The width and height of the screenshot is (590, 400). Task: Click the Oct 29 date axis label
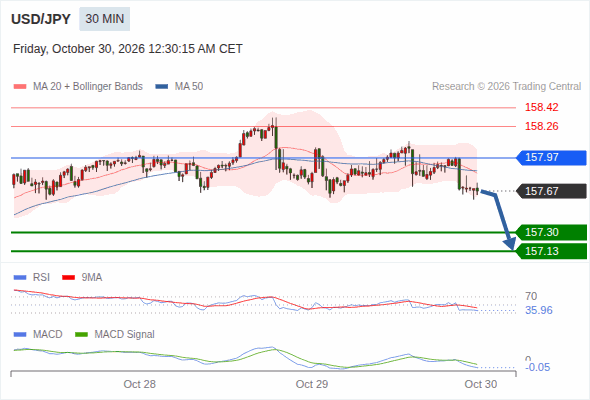click(x=312, y=384)
